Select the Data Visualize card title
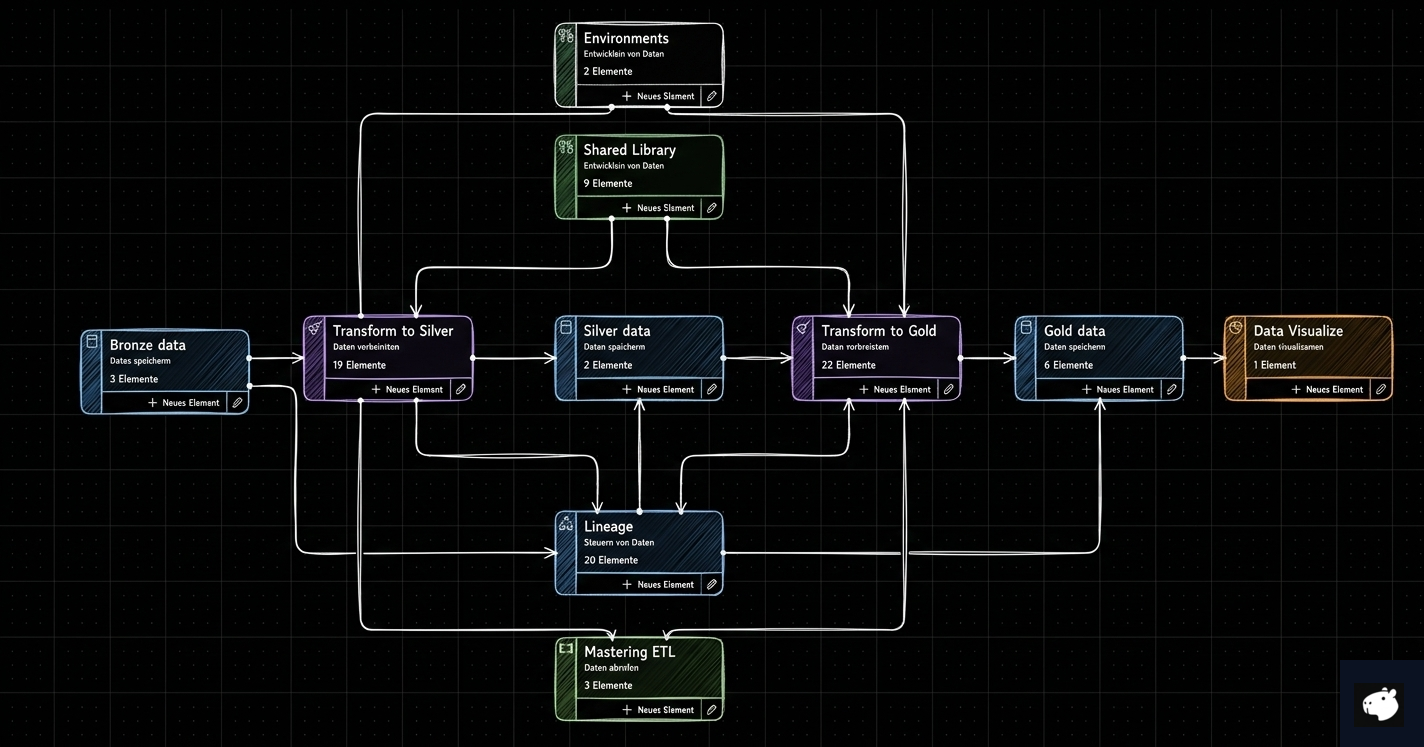1424x747 pixels. (1298, 331)
